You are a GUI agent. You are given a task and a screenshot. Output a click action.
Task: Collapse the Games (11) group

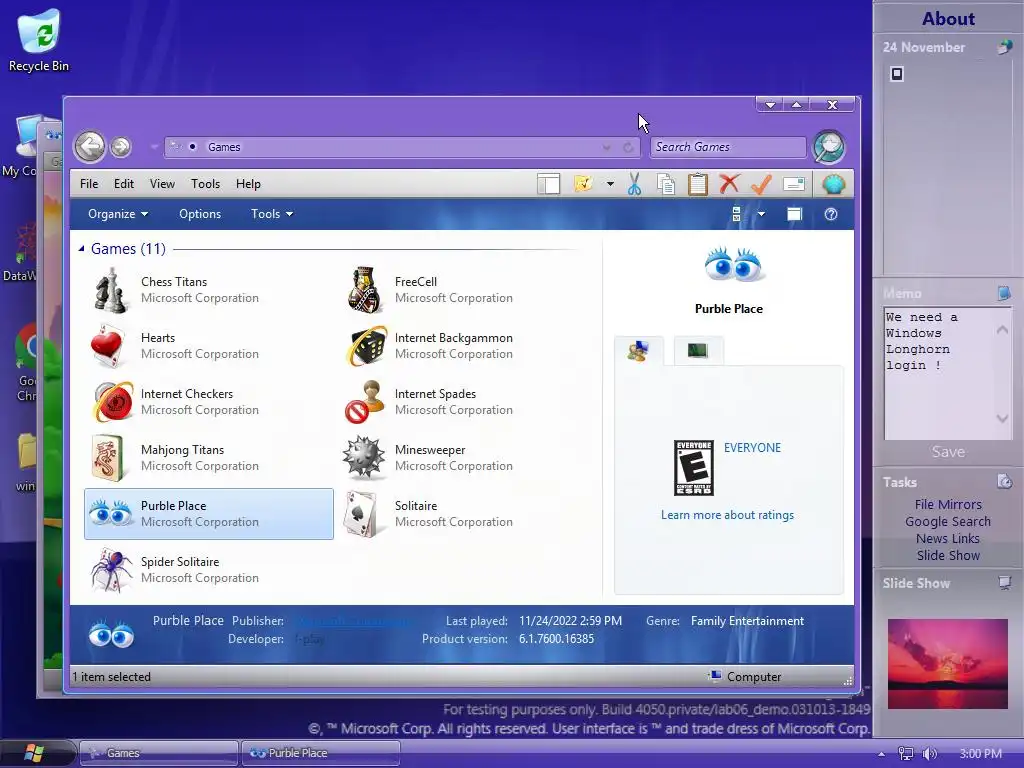pos(81,249)
